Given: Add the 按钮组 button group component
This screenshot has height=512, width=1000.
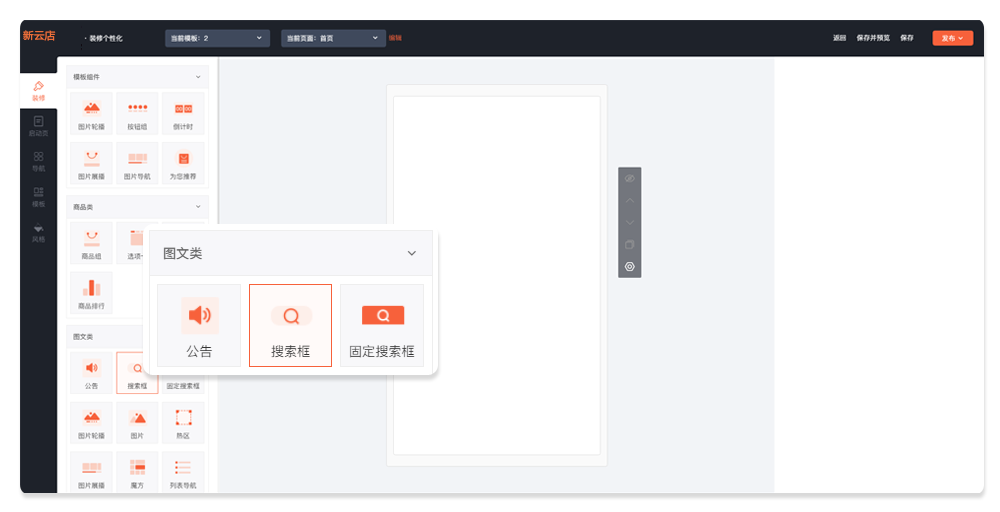Looking at the screenshot, I should pyautogui.click(x=137, y=113).
